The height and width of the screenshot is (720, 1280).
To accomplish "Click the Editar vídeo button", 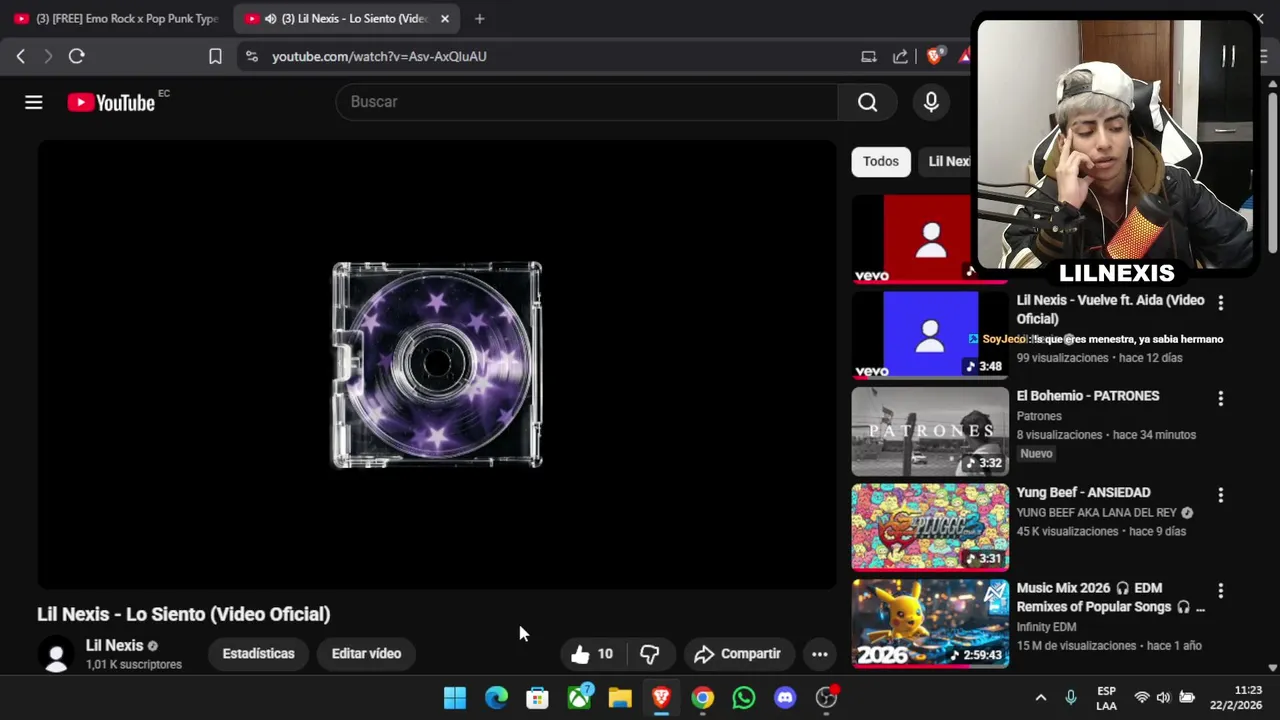I will 367,654.
